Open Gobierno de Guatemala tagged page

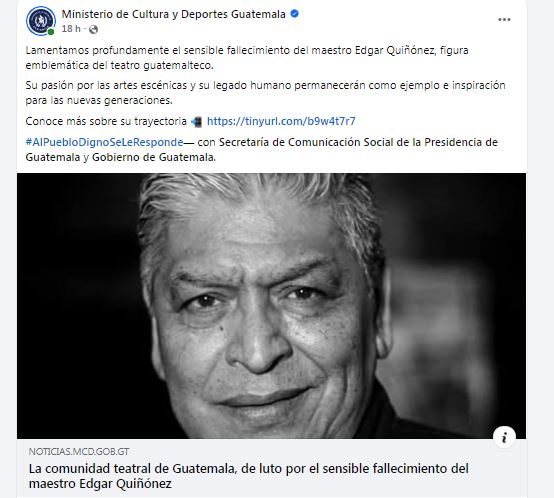[x=153, y=157]
